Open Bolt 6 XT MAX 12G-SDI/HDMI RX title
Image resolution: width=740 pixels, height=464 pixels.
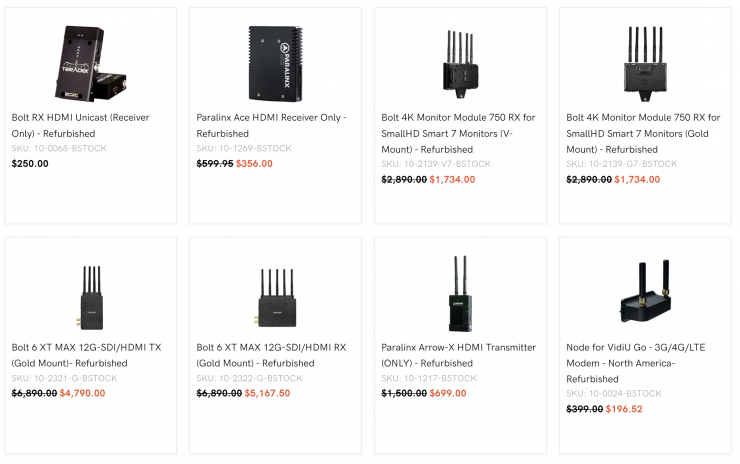pyautogui.click(x=272, y=355)
